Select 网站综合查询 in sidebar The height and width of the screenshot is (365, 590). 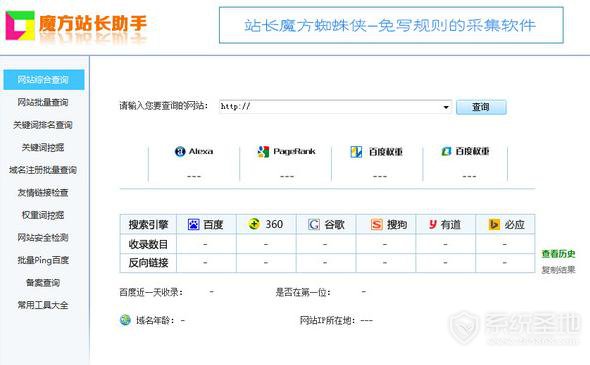pyautogui.click(x=44, y=80)
